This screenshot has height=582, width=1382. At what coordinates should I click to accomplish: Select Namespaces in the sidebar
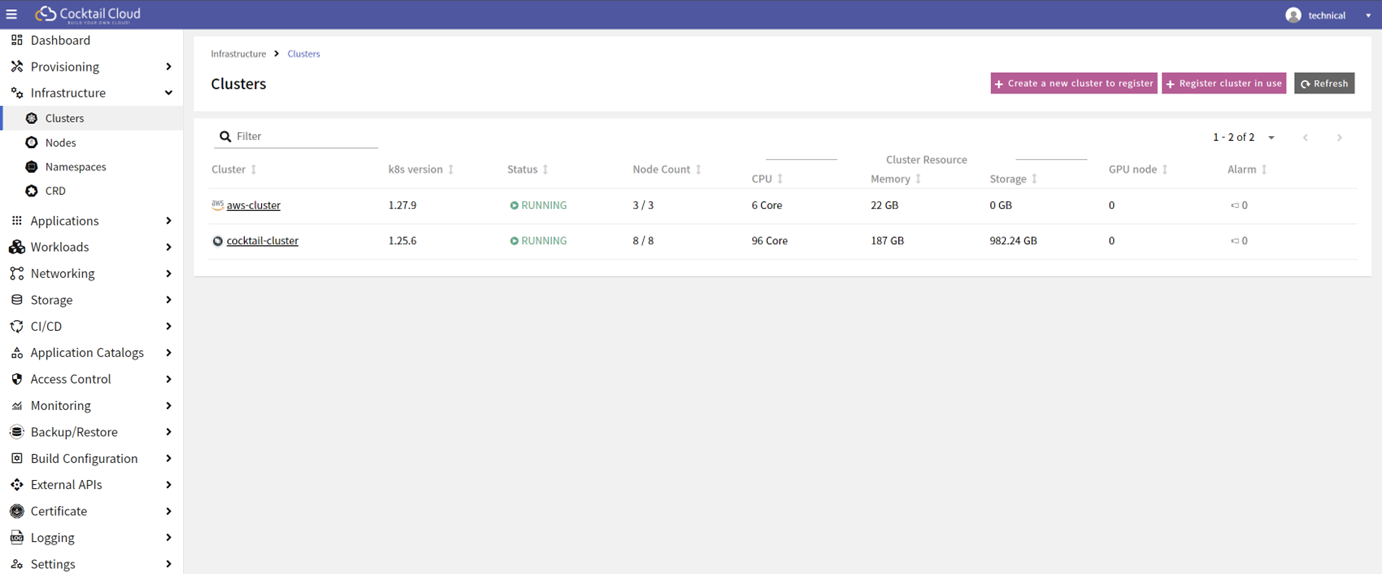tap(75, 167)
